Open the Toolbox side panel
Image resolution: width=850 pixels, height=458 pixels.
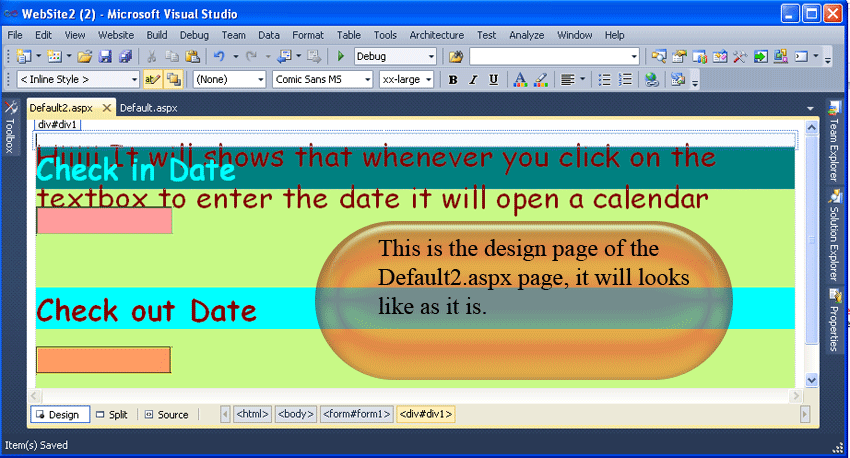tap(10, 128)
